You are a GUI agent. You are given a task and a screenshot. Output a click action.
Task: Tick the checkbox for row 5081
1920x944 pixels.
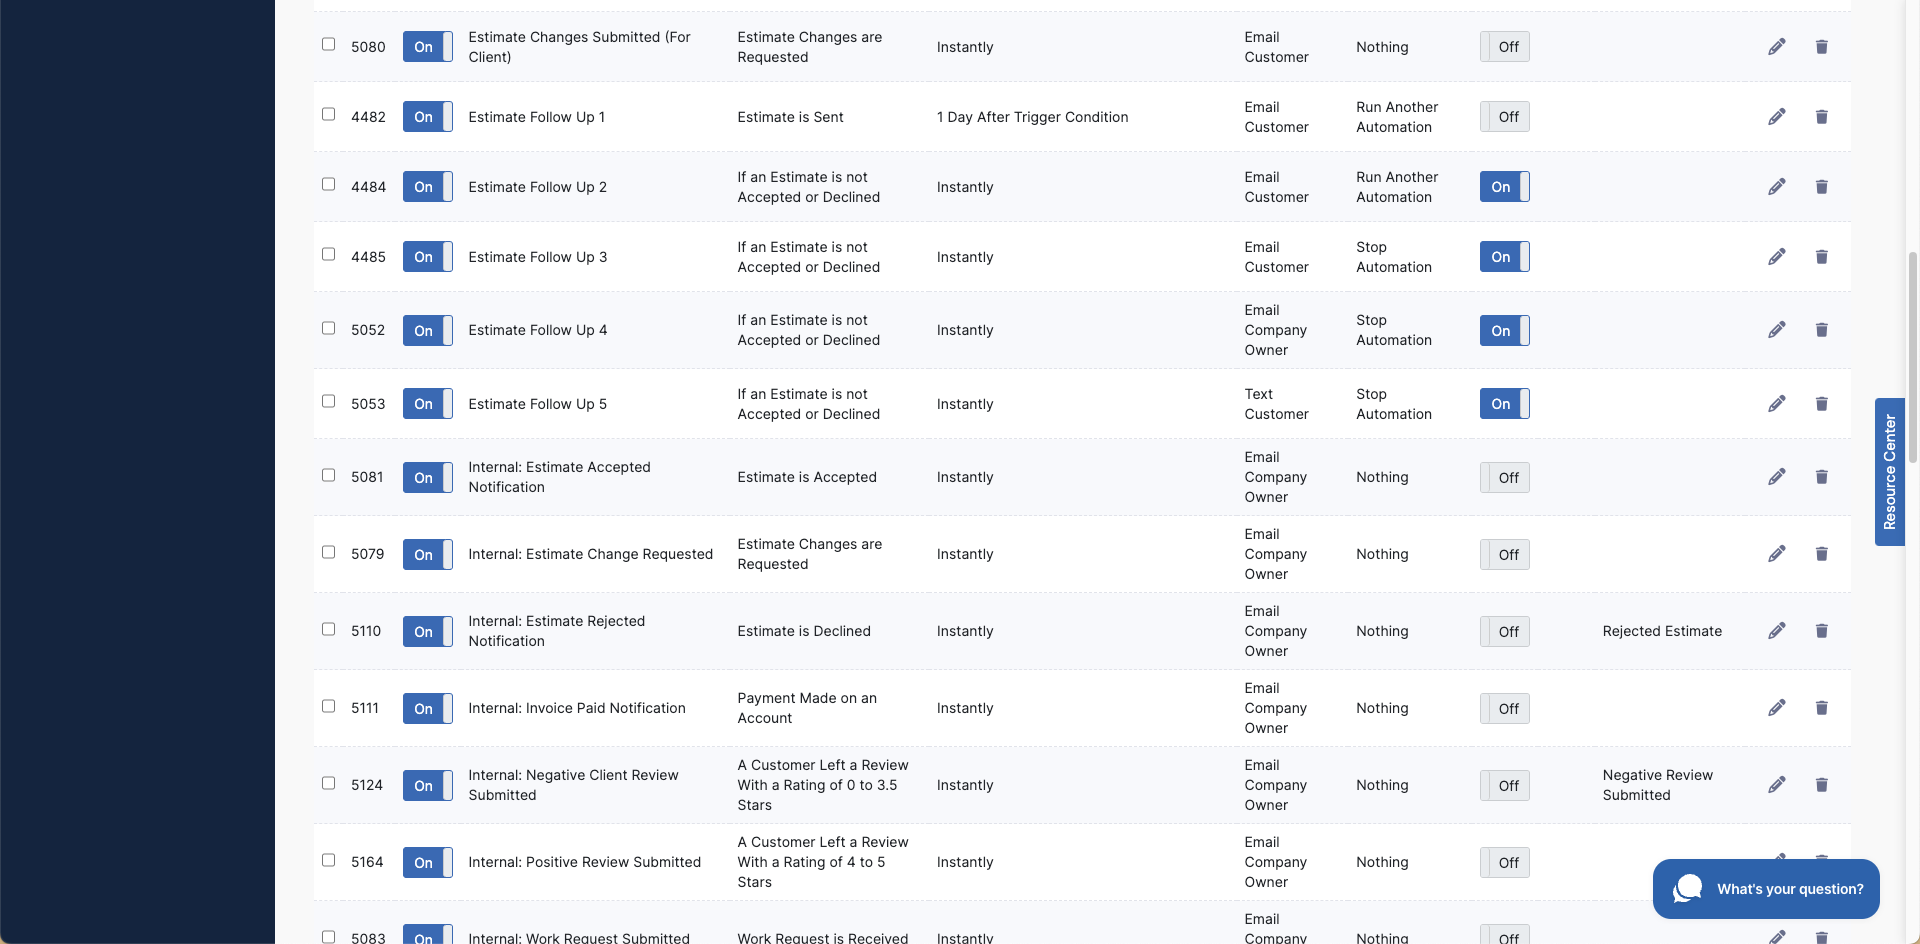click(328, 475)
